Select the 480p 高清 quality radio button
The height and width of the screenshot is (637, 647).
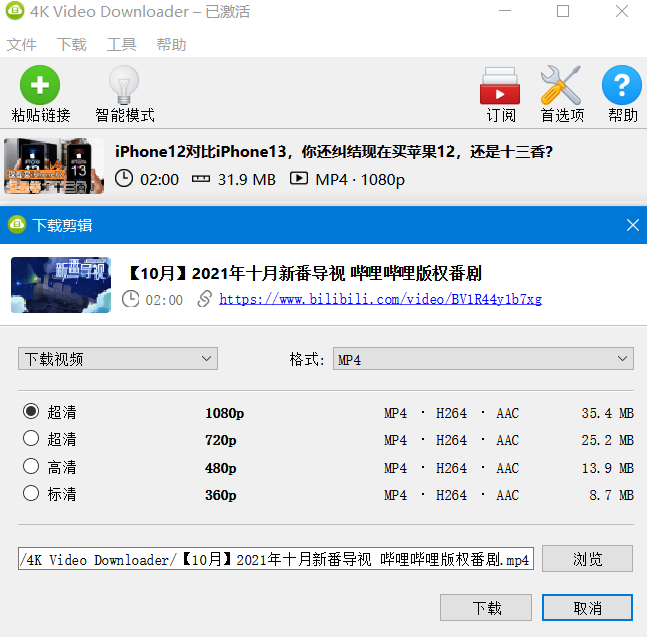[x=31, y=466]
